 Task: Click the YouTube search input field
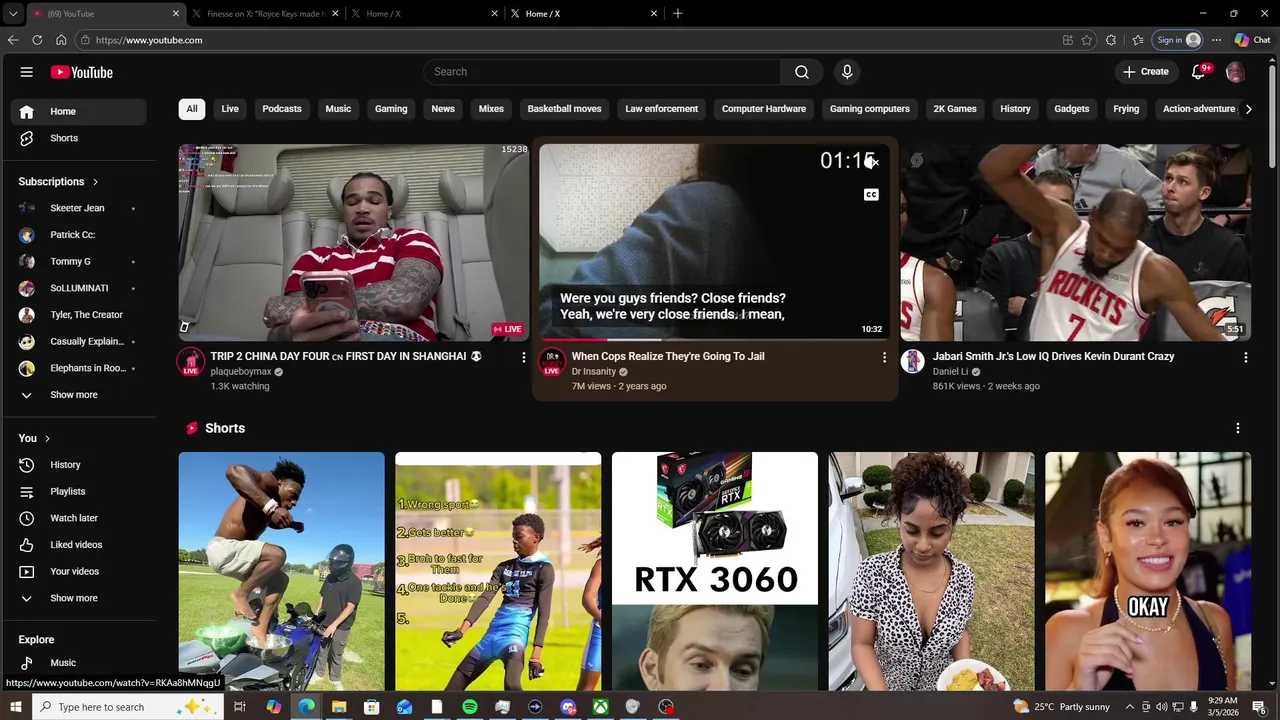602,72
